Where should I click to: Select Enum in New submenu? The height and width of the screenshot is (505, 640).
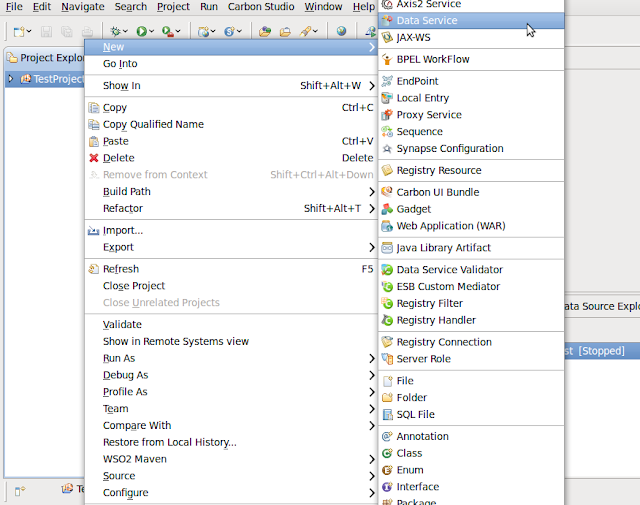point(471,470)
